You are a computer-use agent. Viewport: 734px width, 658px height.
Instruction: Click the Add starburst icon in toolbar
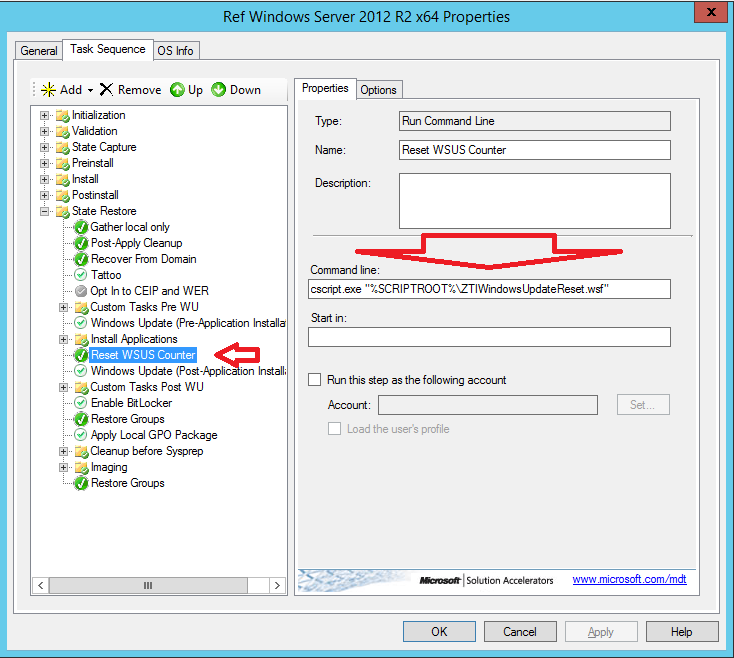(x=47, y=90)
